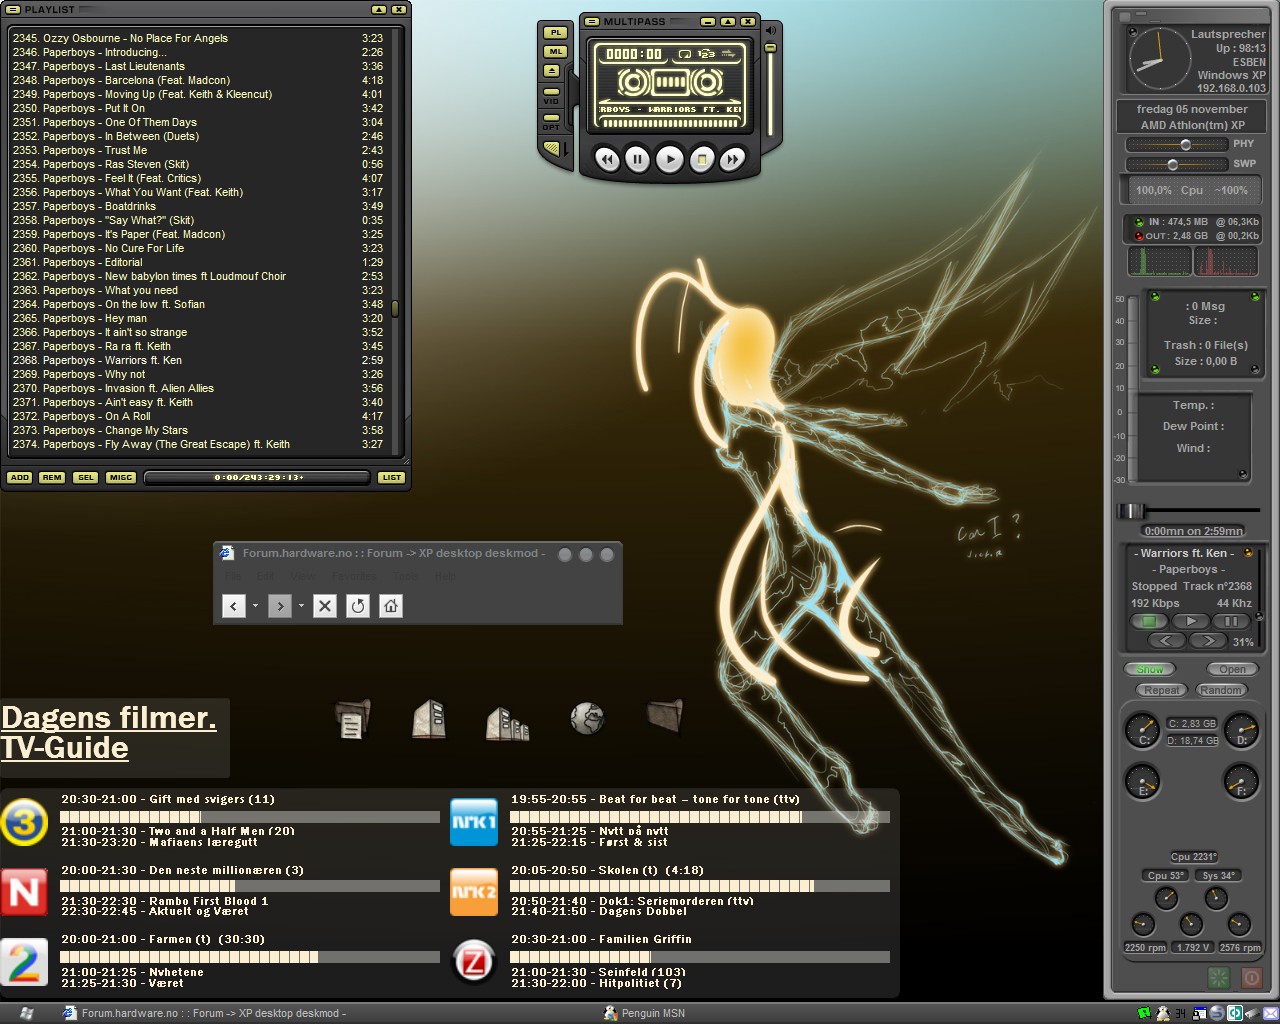This screenshot has width=1280, height=1024.
Task: Open the single computer tower desktop icon
Action: [429, 719]
